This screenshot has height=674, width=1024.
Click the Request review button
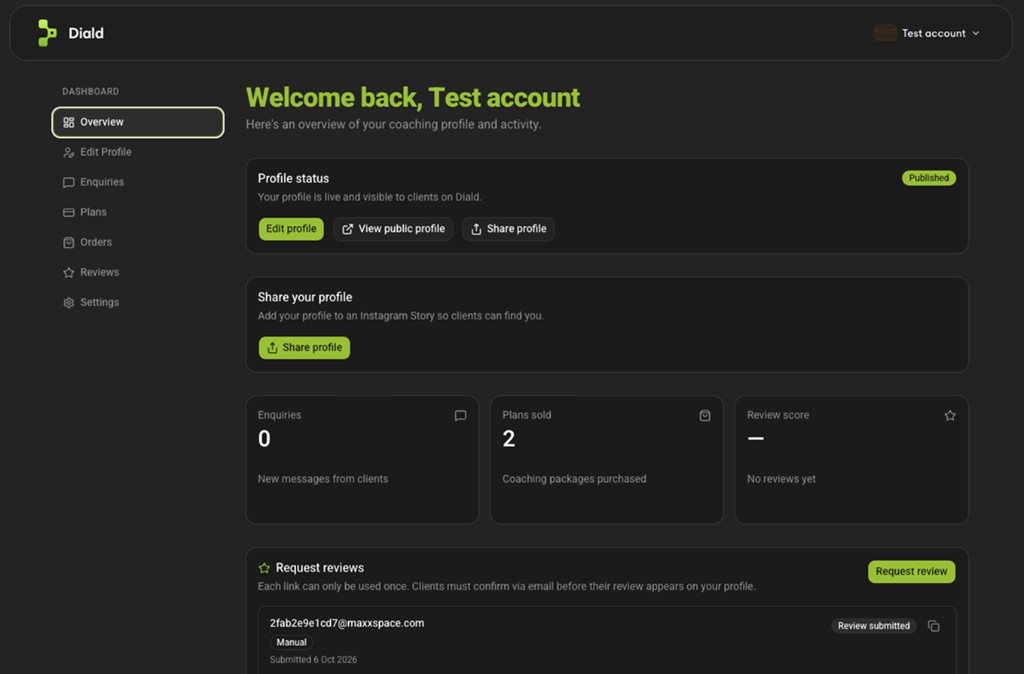pos(911,571)
